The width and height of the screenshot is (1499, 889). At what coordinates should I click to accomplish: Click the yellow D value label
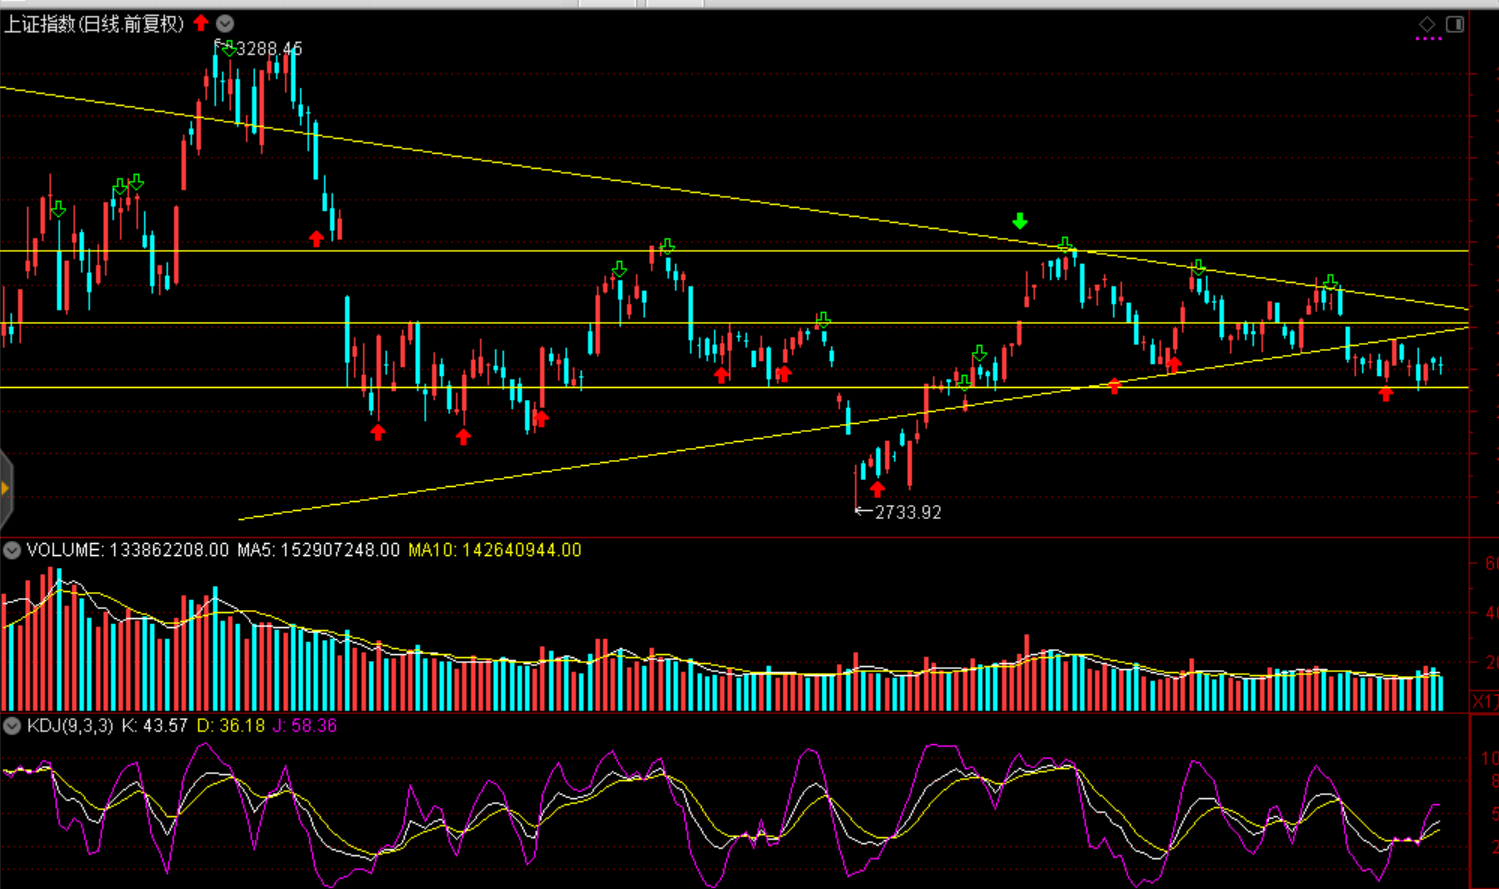[230, 726]
